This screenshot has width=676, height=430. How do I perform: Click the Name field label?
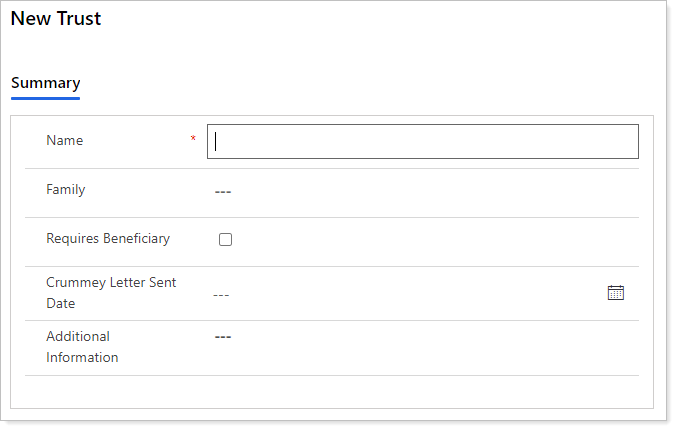(65, 141)
